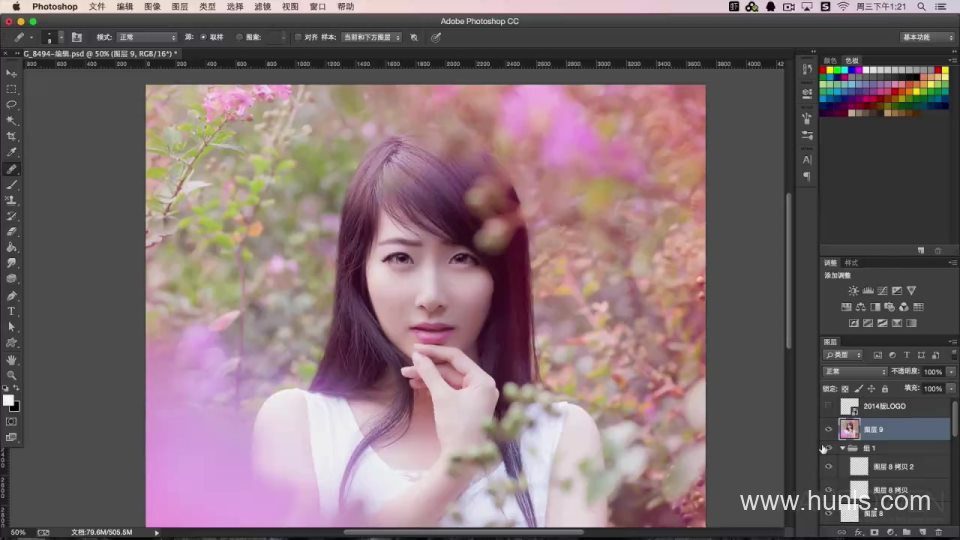Hide the 组 1 group eye icon
The width and height of the screenshot is (960, 540).
(x=828, y=448)
